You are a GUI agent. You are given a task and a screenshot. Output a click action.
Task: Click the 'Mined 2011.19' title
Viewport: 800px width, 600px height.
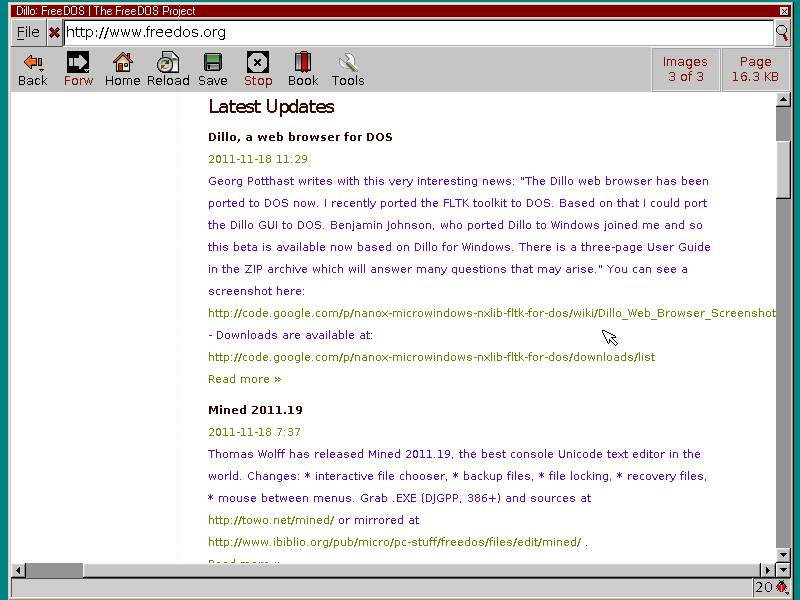pyautogui.click(x=255, y=410)
